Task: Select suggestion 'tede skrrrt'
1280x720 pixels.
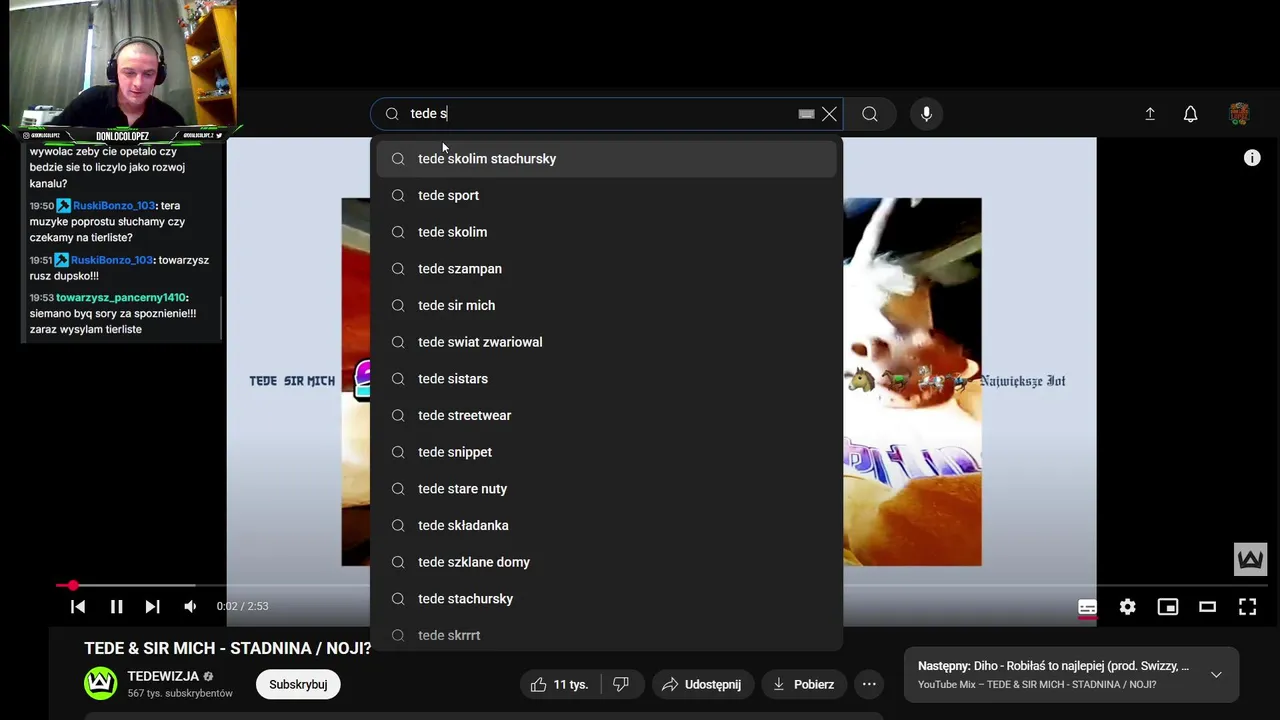Action: click(606, 635)
